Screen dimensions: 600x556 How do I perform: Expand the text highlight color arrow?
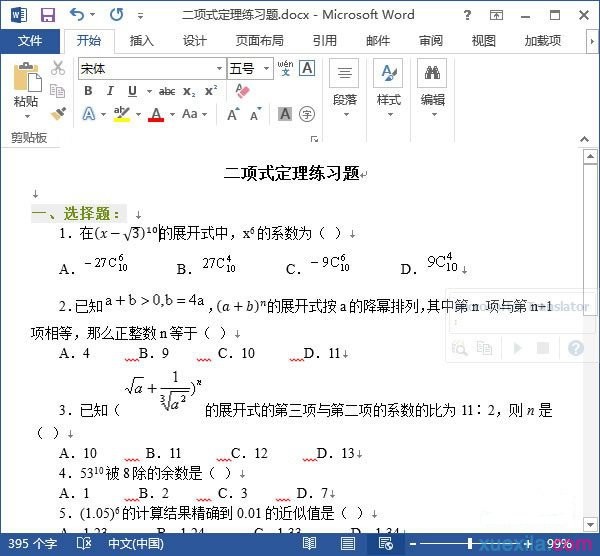pyautogui.click(x=139, y=114)
